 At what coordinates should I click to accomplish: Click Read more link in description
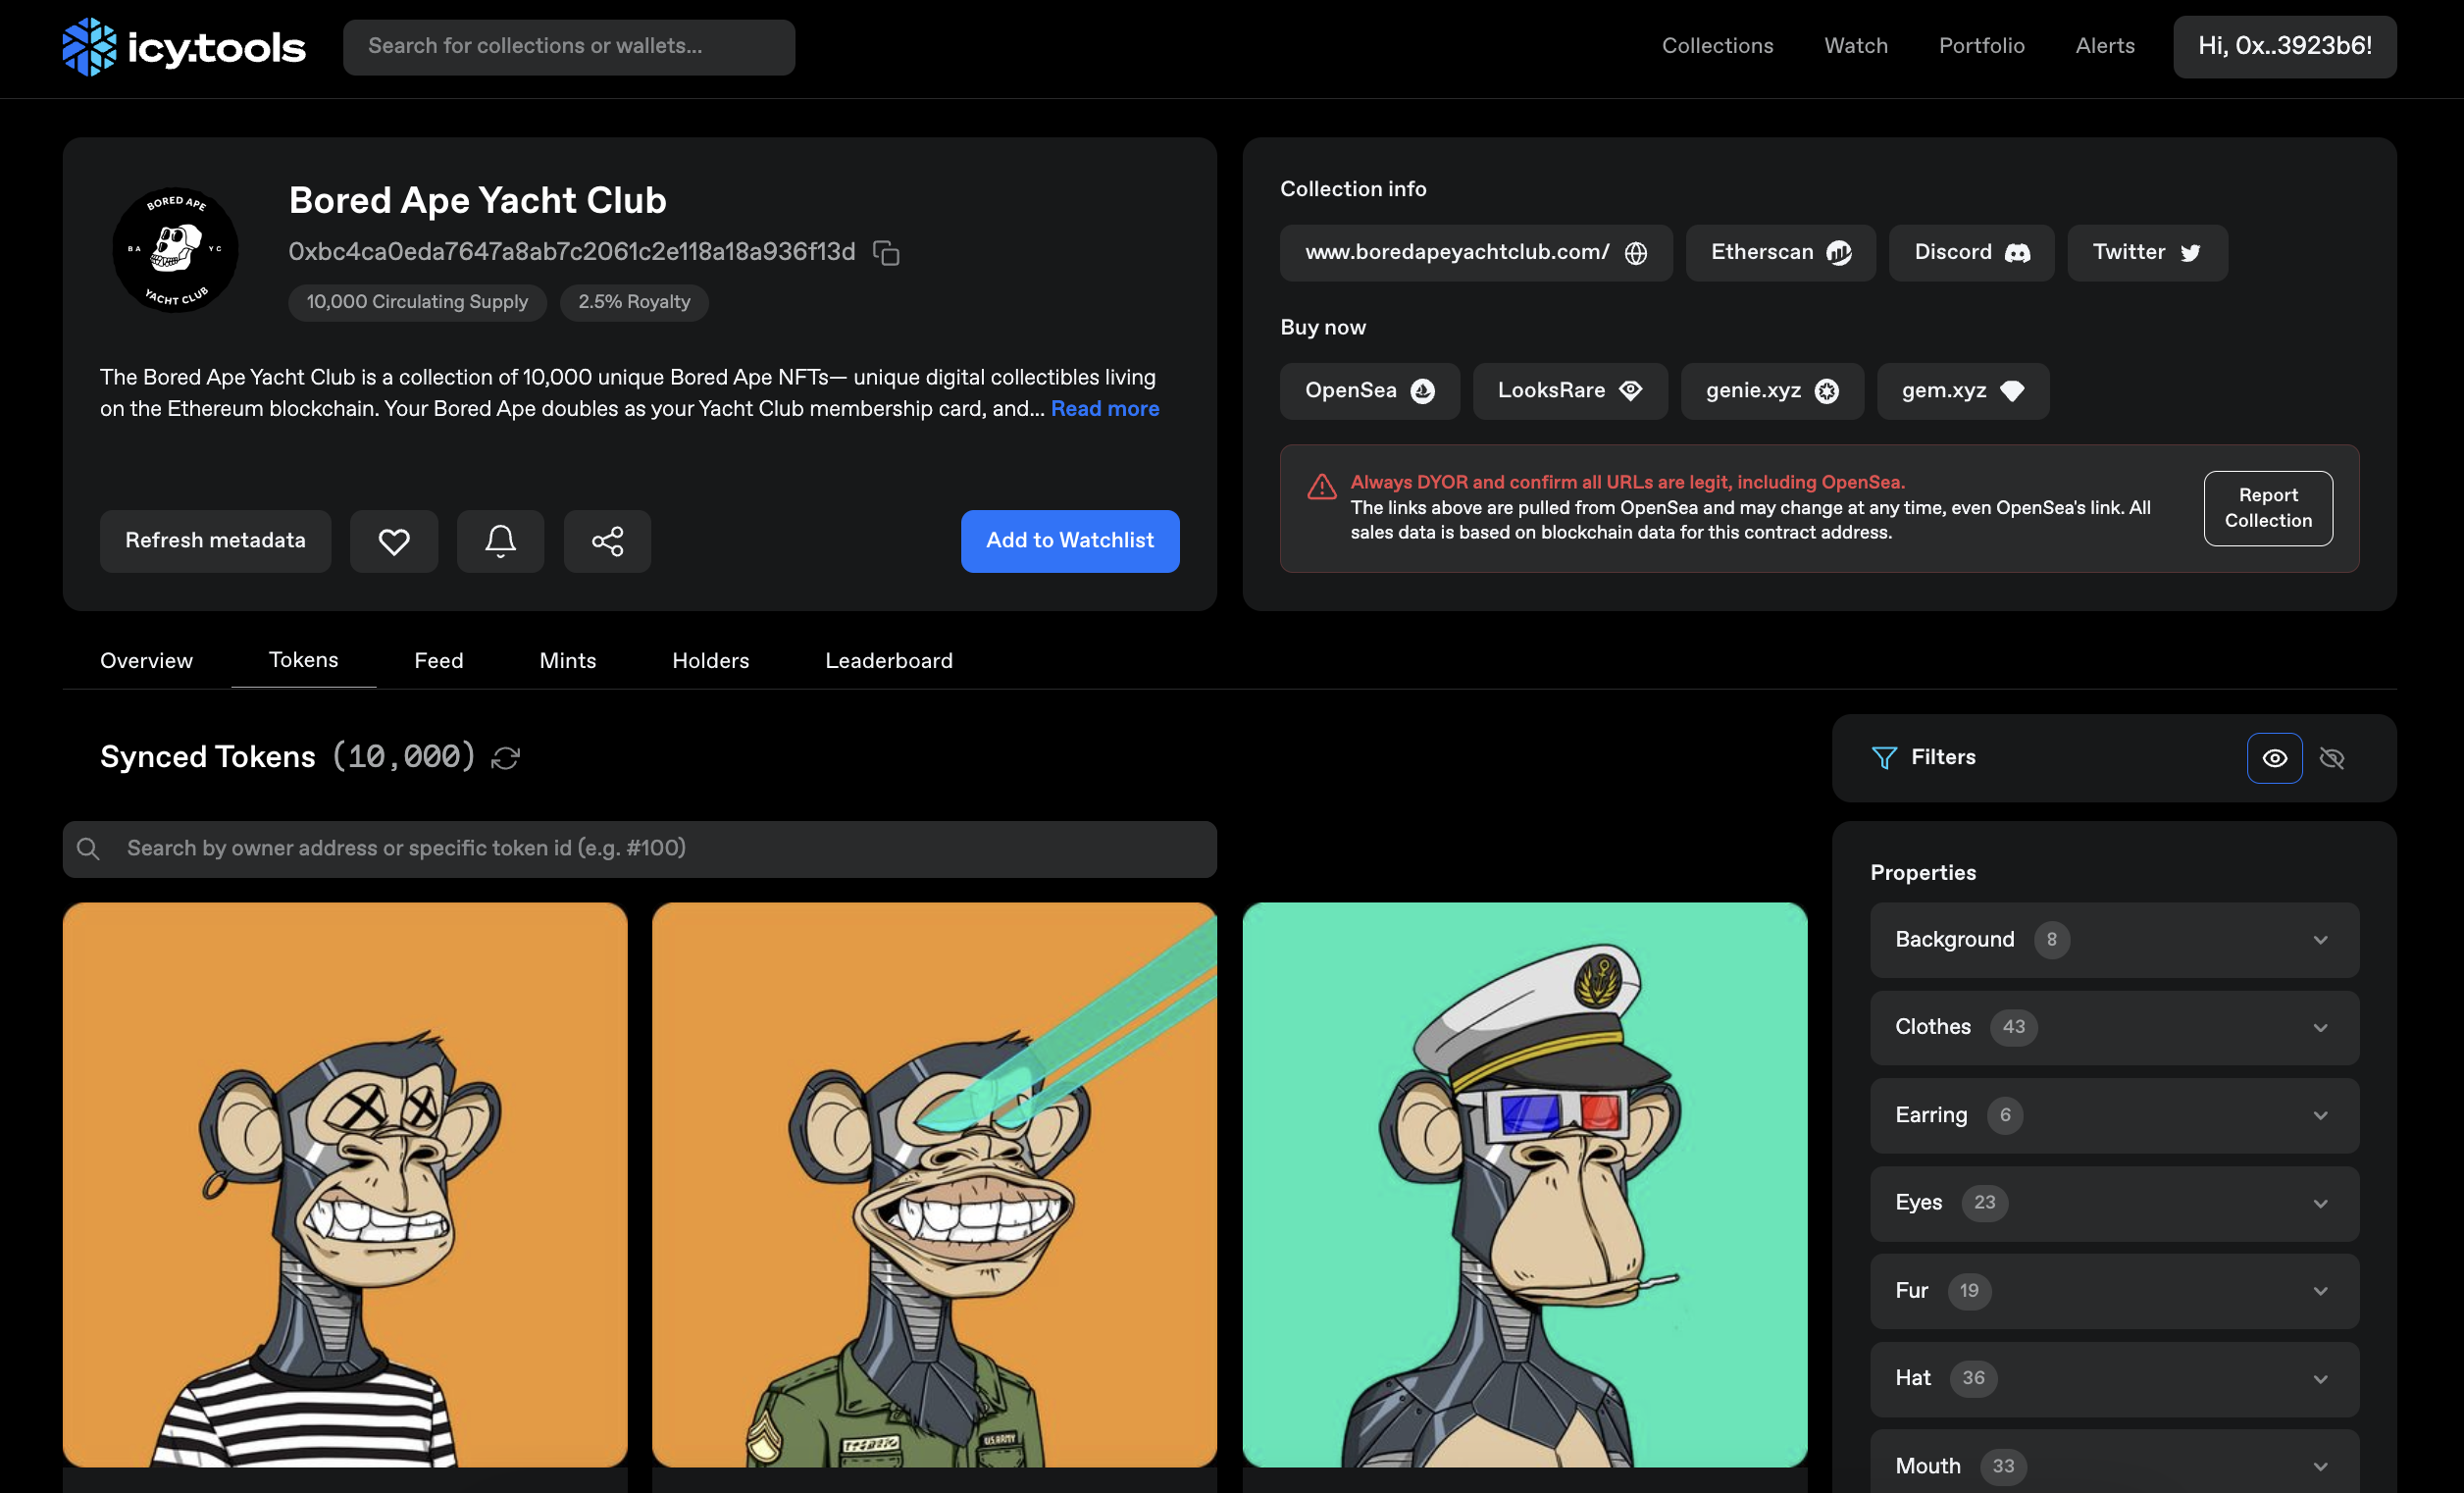pos(1104,409)
